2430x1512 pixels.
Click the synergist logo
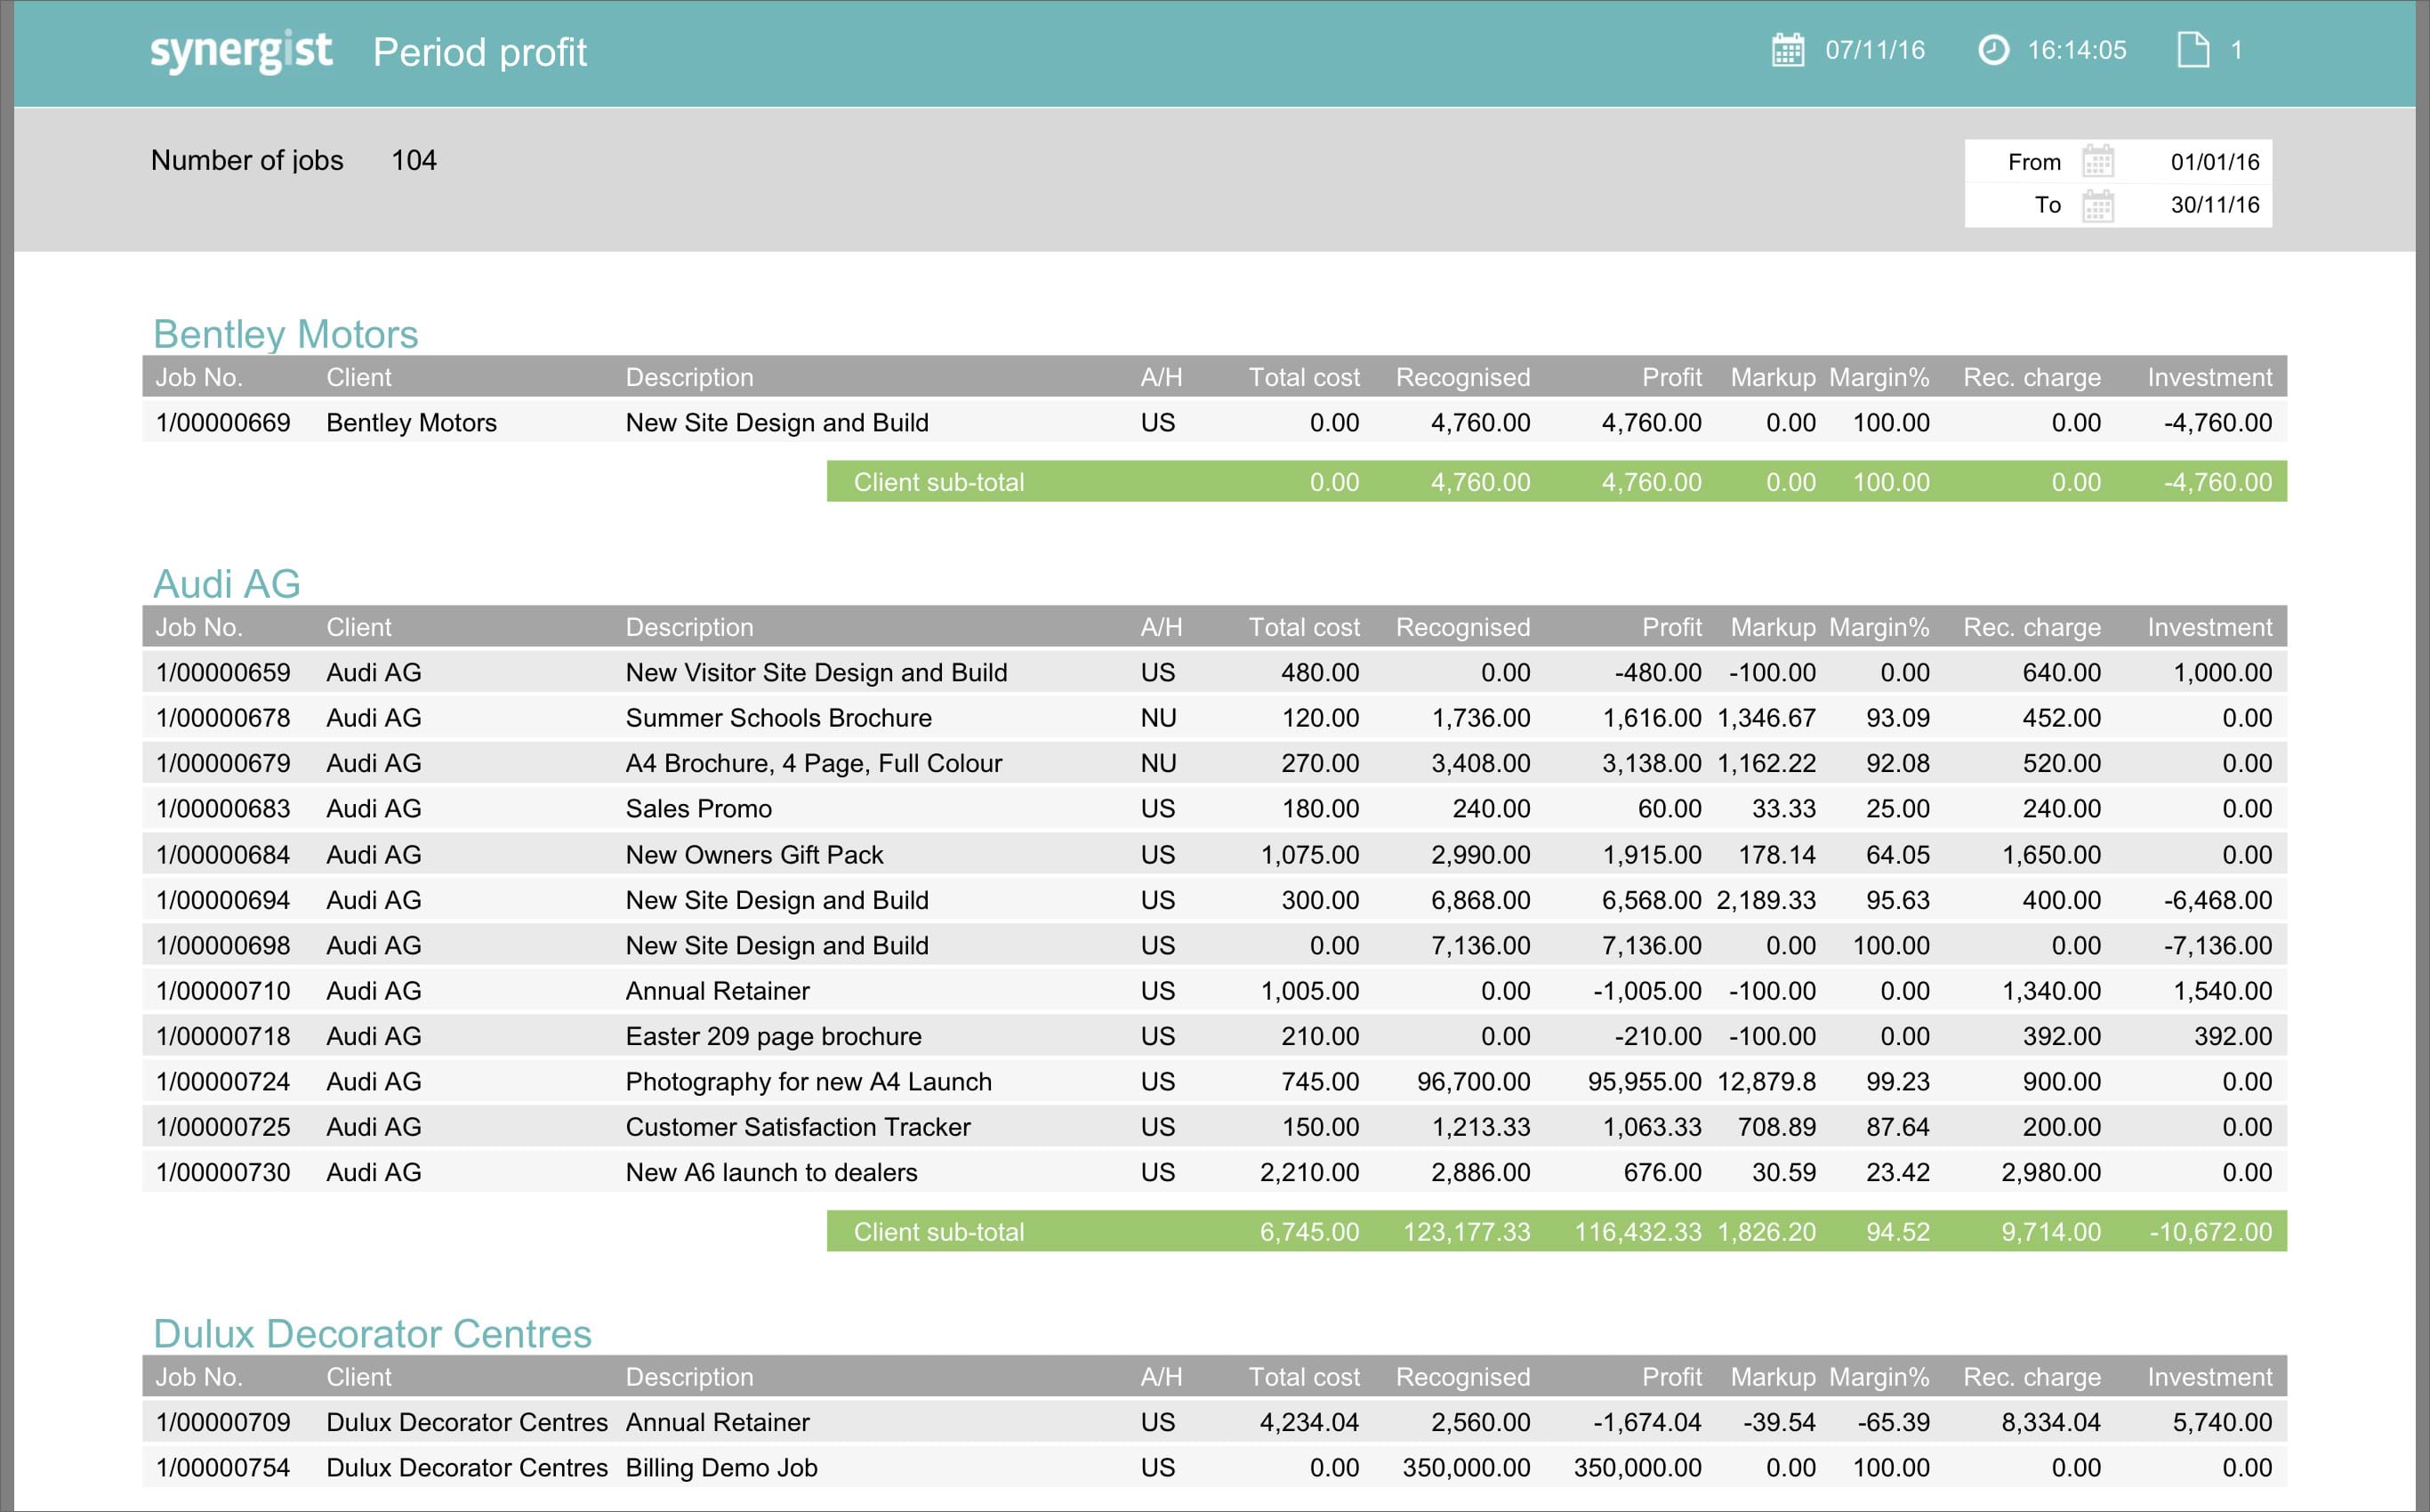[241, 52]
